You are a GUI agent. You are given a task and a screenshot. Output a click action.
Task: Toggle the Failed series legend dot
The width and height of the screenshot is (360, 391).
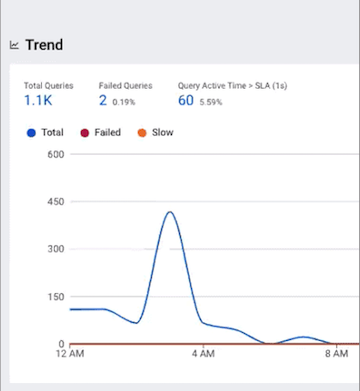click(85, 133)
